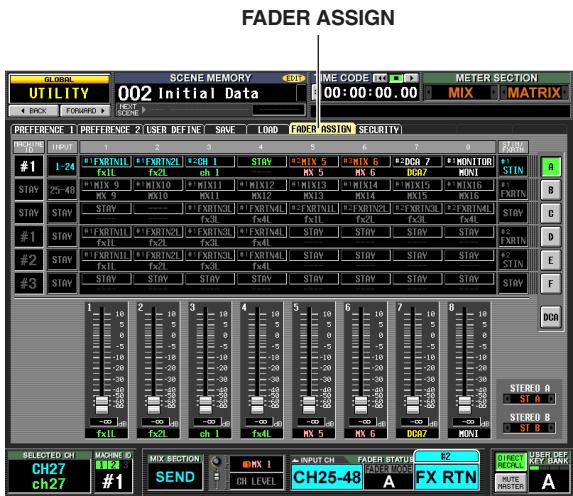Click the time code play icon
The width and height of the screenshot is (573, 496).
[x=411, y=78]
